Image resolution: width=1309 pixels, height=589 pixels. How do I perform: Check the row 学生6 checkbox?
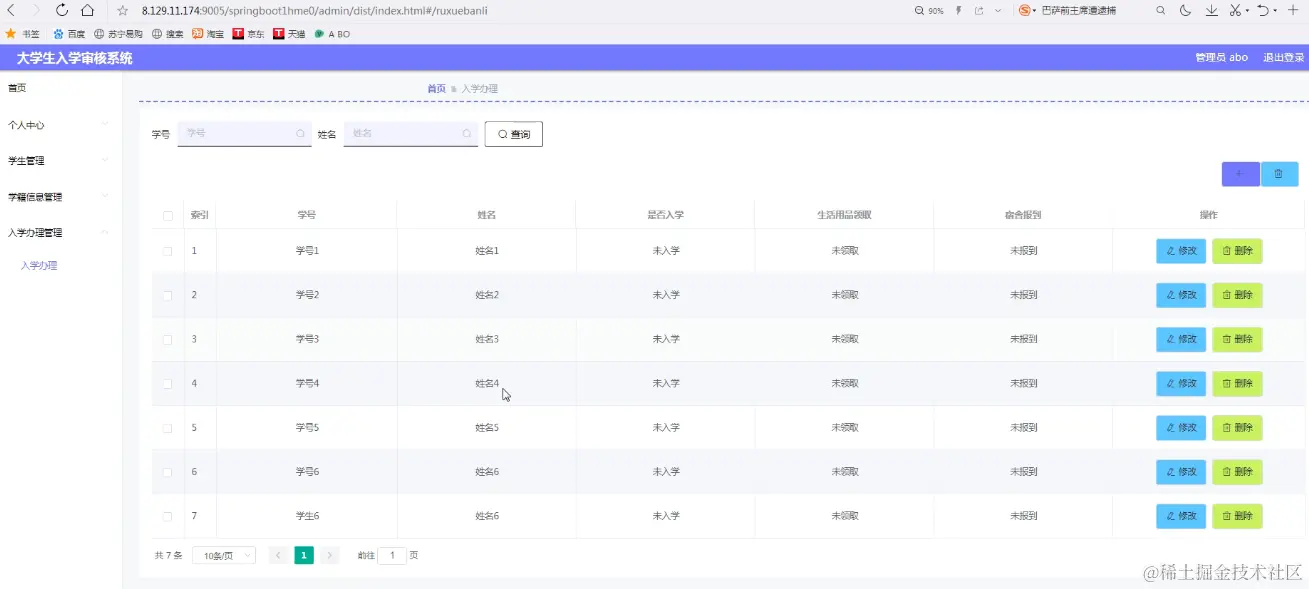pos(167,516)
